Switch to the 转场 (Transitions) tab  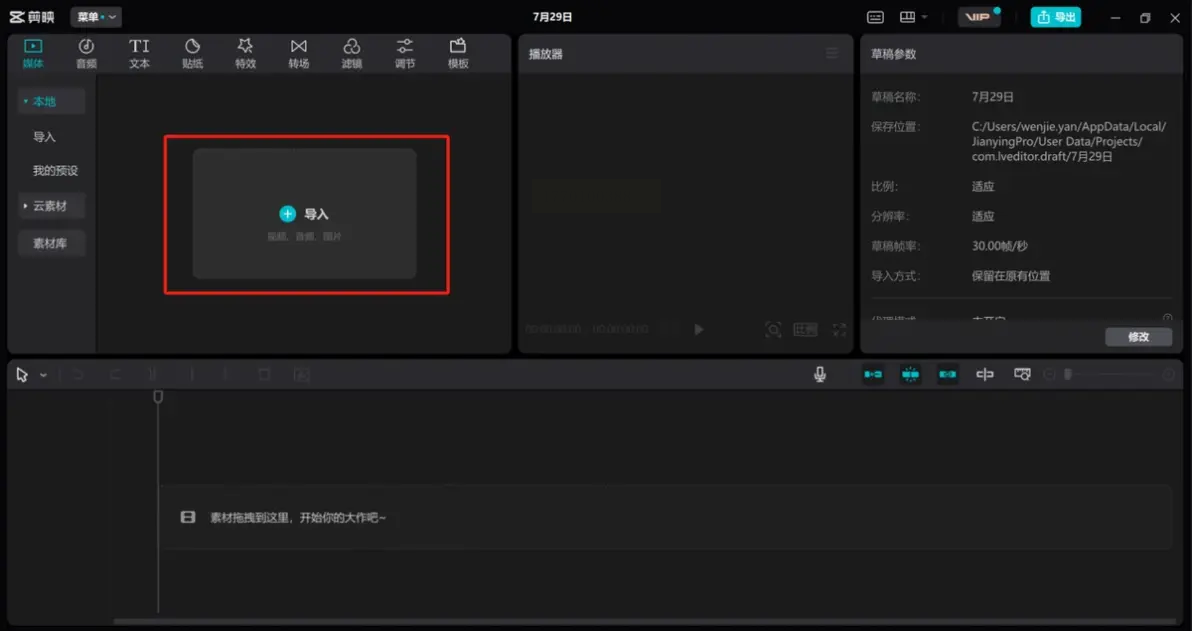(x=299, y=54)
